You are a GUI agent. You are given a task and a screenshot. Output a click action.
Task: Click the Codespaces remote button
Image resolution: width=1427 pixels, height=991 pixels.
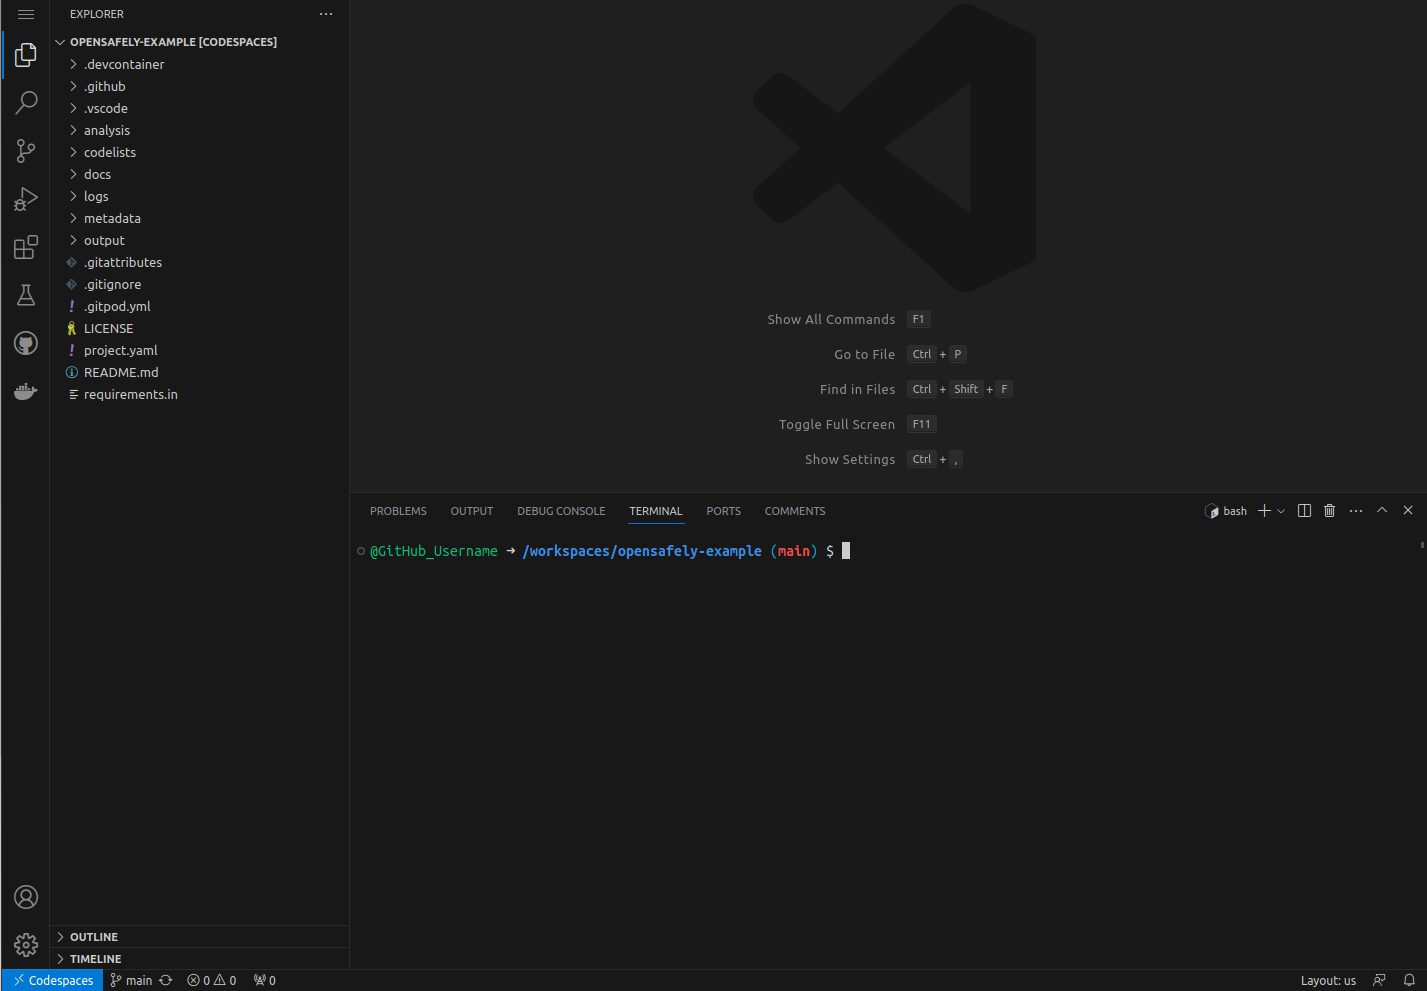tap(53, 980)
